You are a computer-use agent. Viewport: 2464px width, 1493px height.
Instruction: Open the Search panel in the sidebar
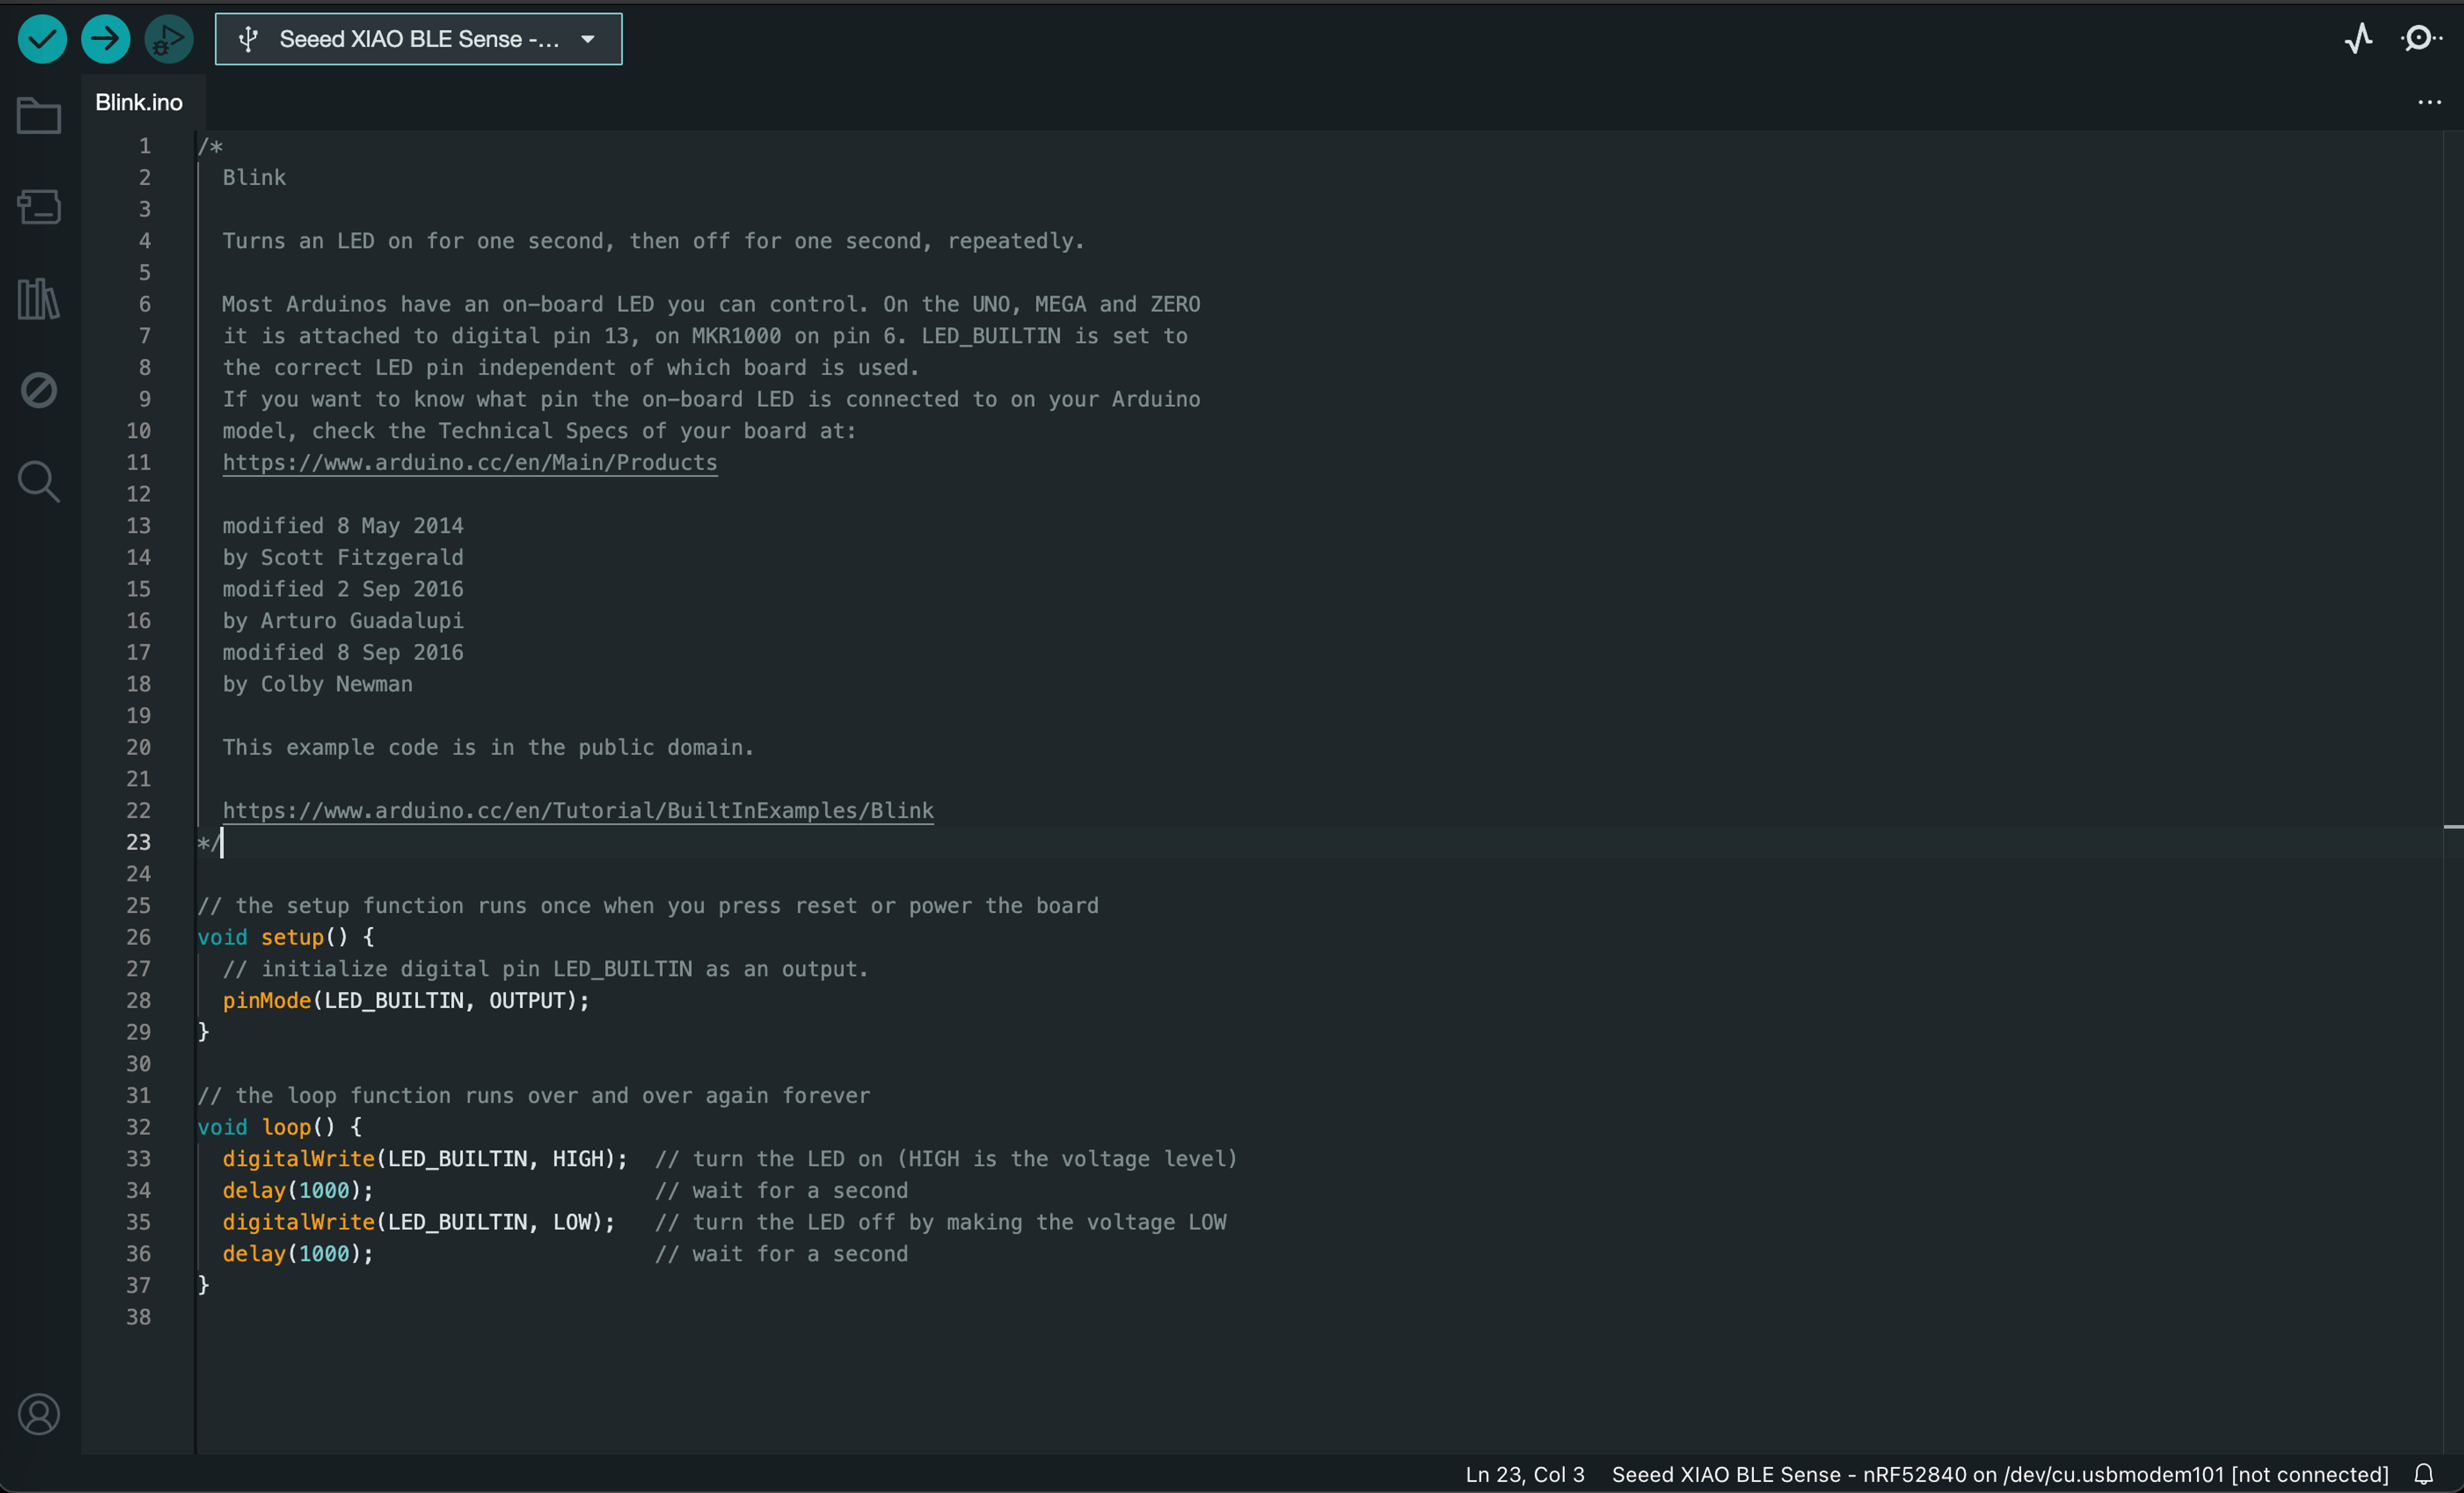tap(39, 481)
